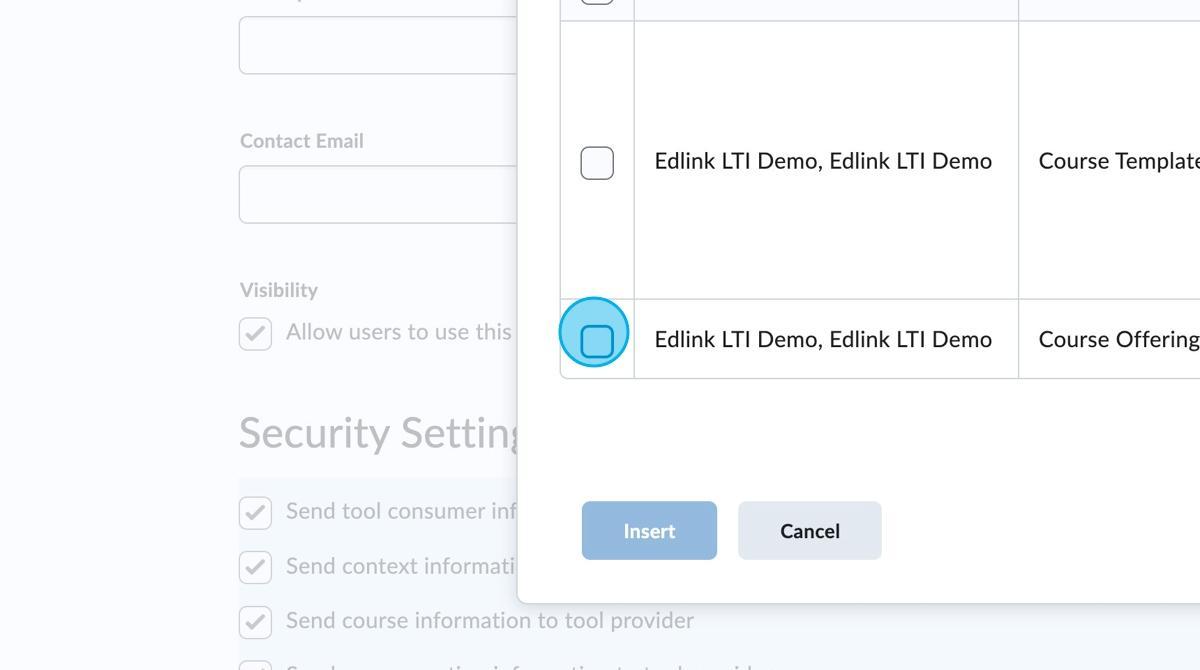The image size is (1200, 670).
Task: Click the Edlink LTI Demo label in the Course Template row
Action: tap(822, 161)
